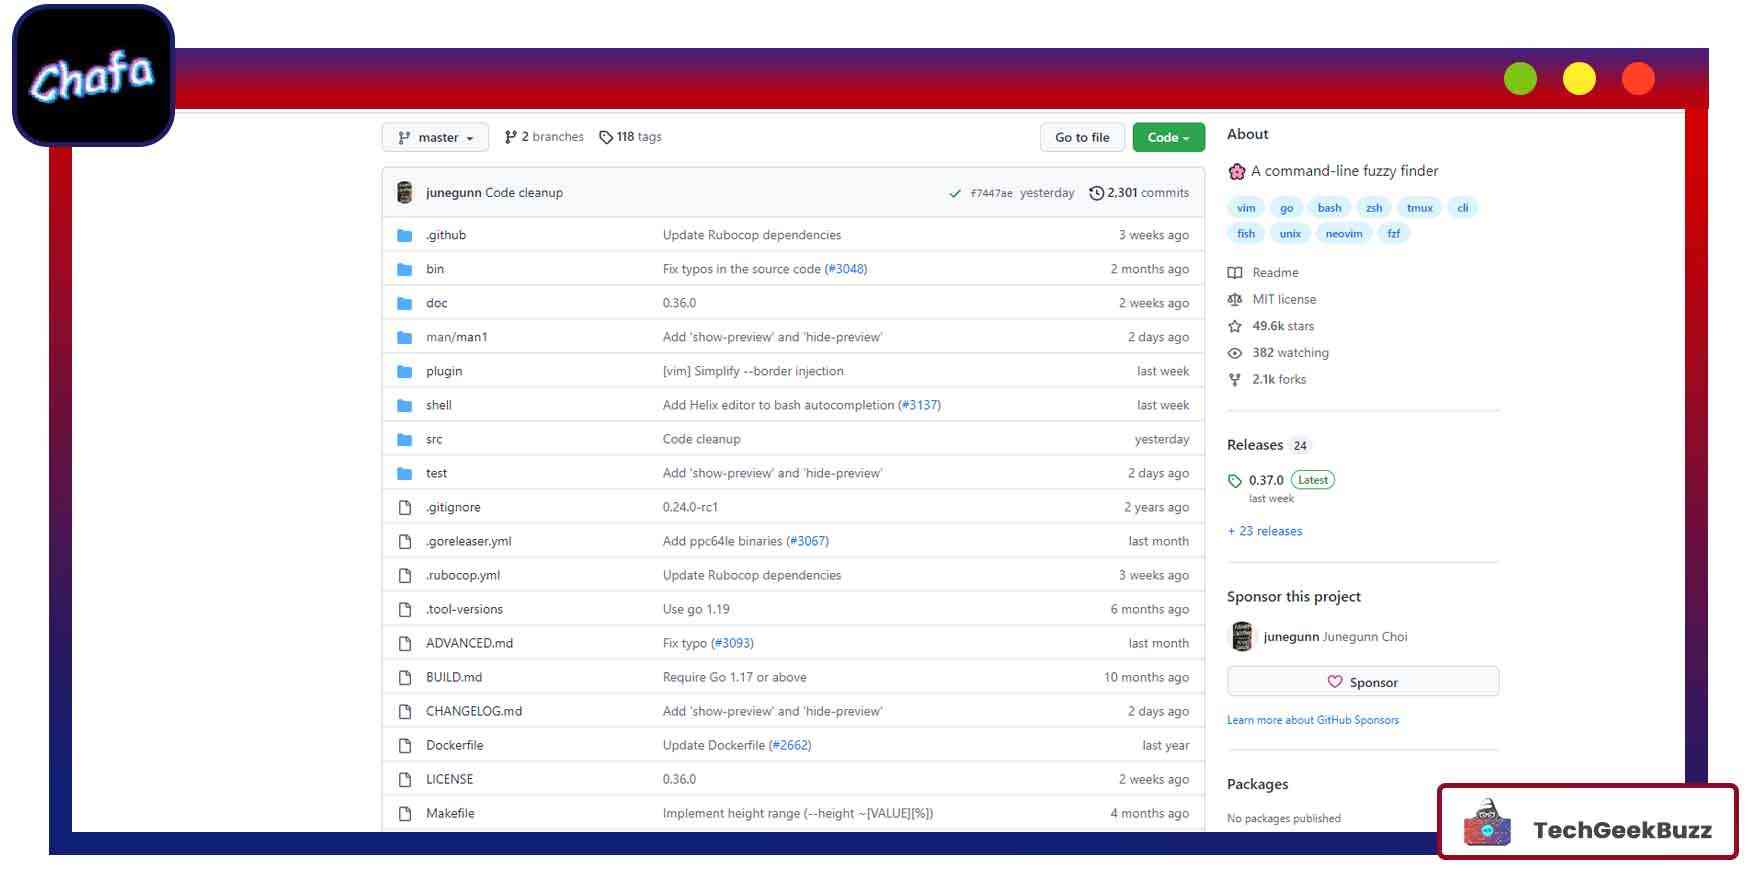1755x871 pixels.
Task: Click the tag icon next to 0.37.0 release
Action: click(x=1235, y=481)
